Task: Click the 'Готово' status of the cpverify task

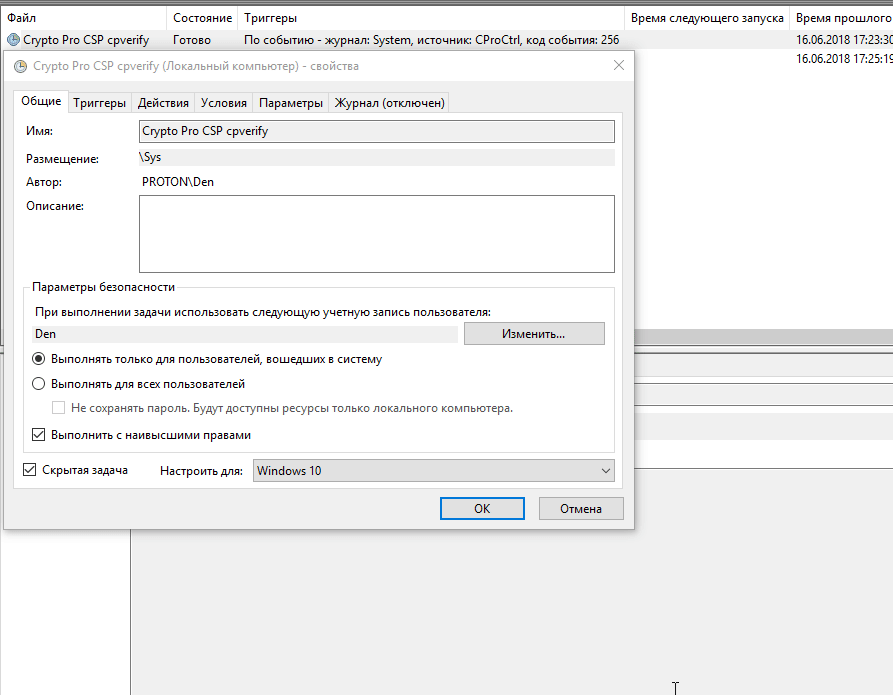Action: (192, 40)
